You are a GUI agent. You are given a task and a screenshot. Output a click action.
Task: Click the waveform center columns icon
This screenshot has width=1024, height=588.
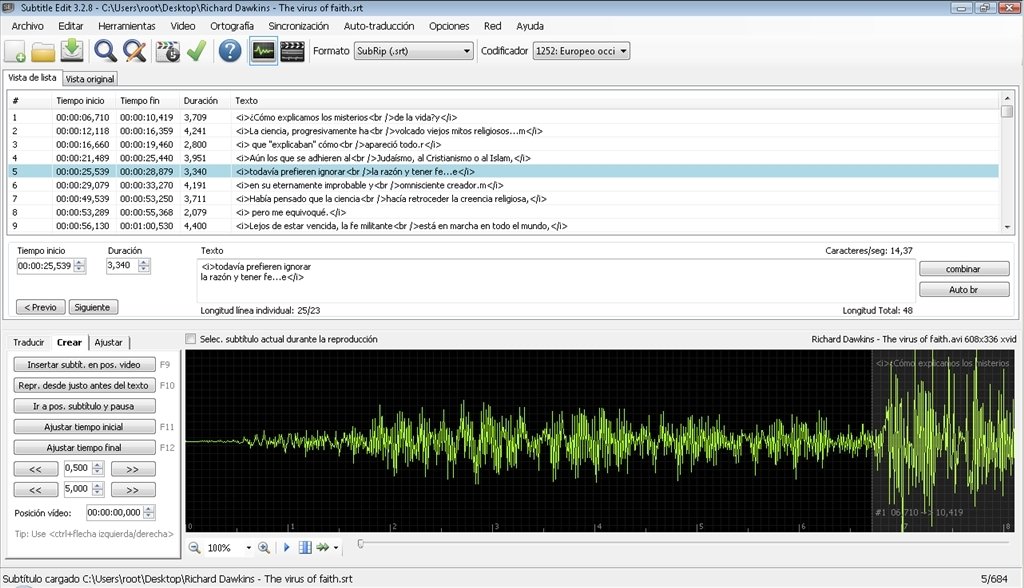tap(305, 547)
